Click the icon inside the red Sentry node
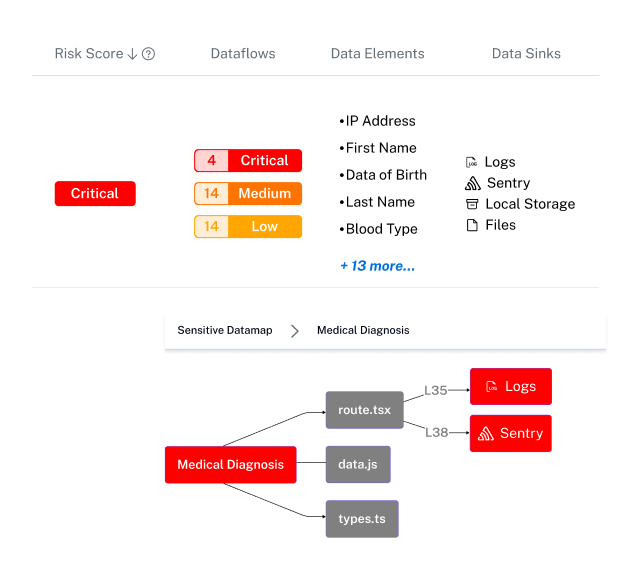This screenshot has height=563, width=631. tap(486, 434)
